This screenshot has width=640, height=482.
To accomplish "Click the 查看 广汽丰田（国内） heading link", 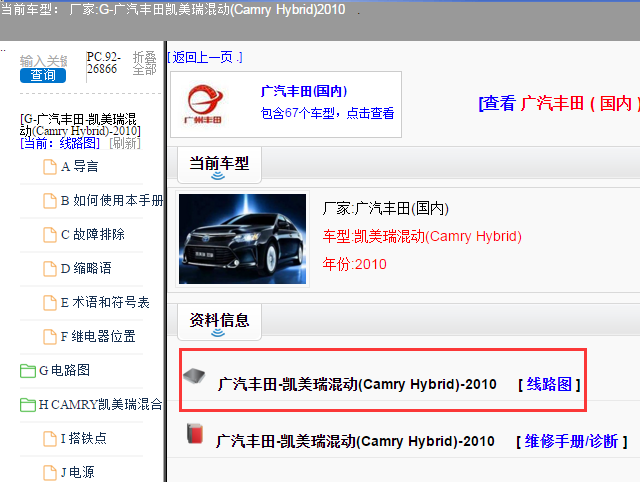I will 559,103.
